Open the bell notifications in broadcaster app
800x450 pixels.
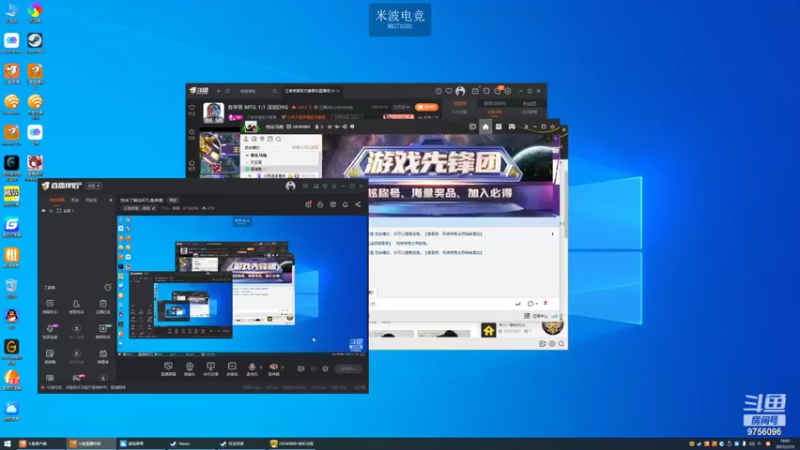345,204
